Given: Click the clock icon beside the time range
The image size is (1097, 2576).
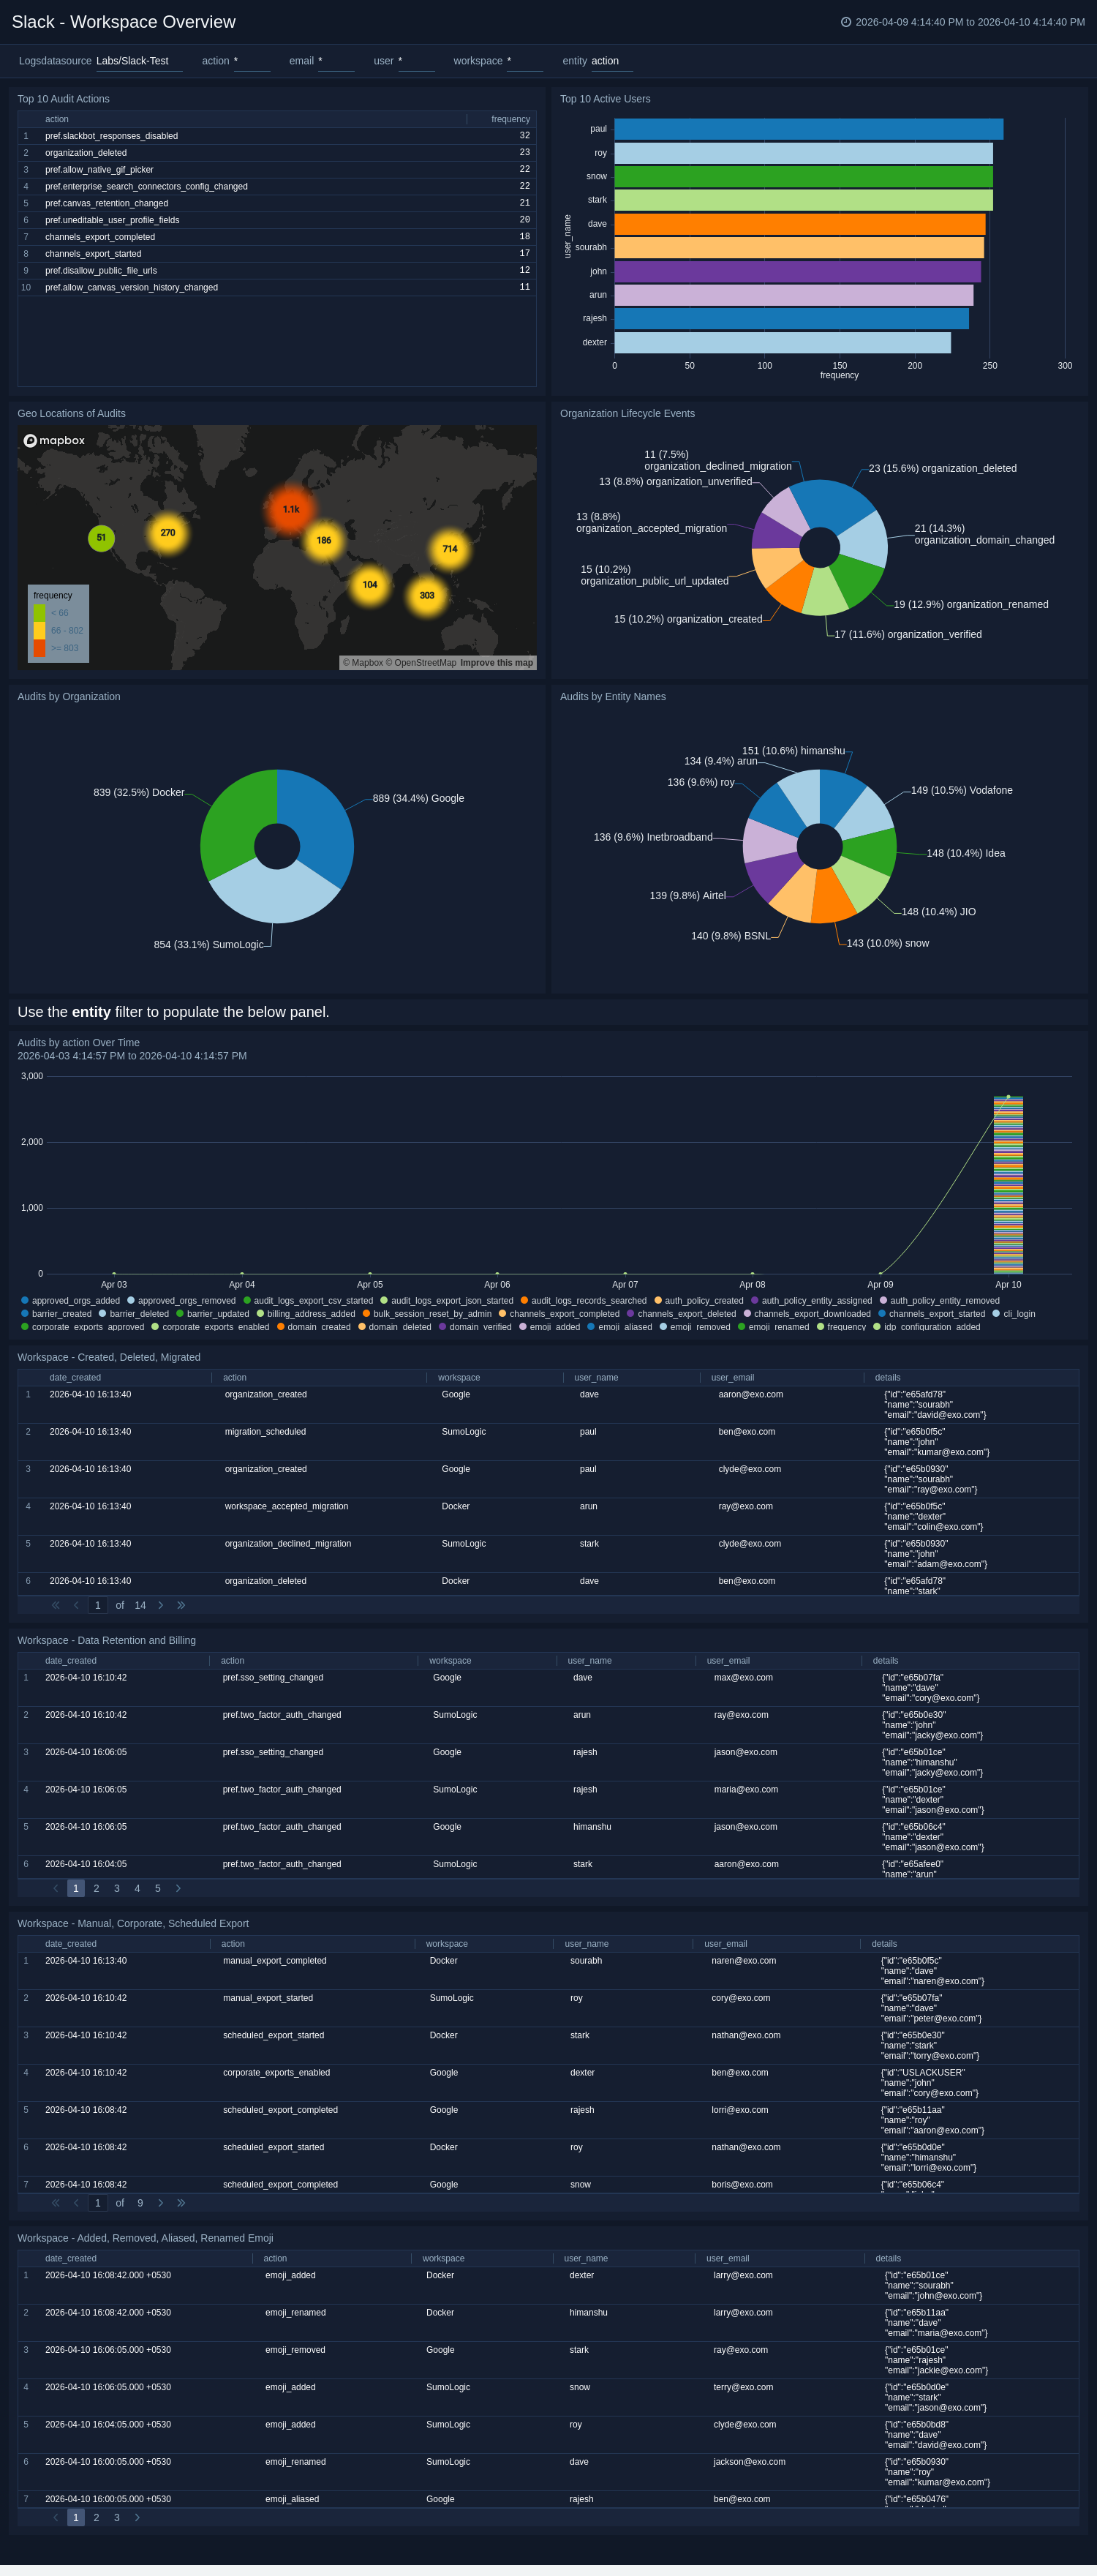Looking at the screenshot, I should (x=846, y=22).
